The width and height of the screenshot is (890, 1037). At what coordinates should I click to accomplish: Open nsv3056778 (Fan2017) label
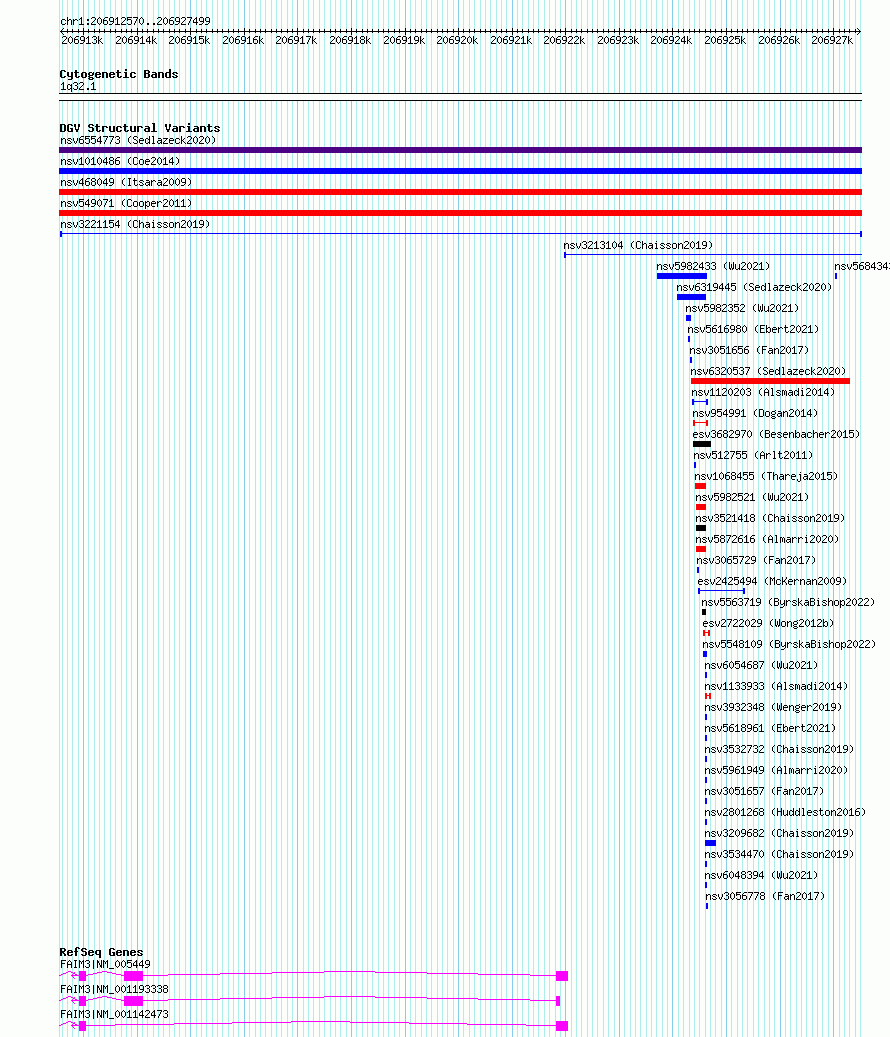click(x=765, y=897)
